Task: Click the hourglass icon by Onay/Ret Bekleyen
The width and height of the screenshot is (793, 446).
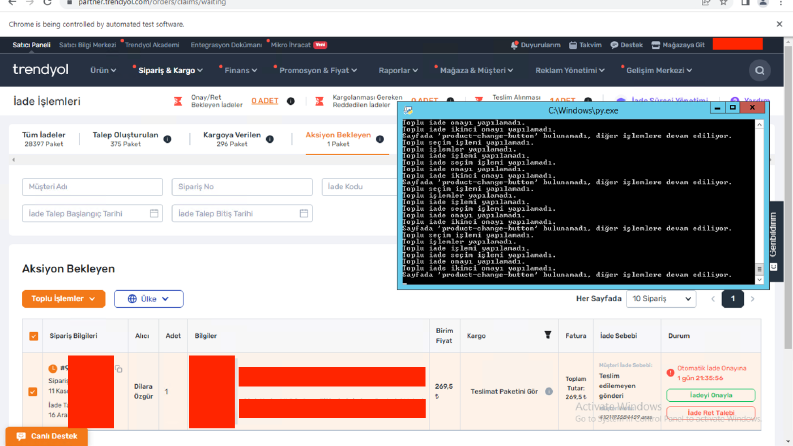Action: 178,102
